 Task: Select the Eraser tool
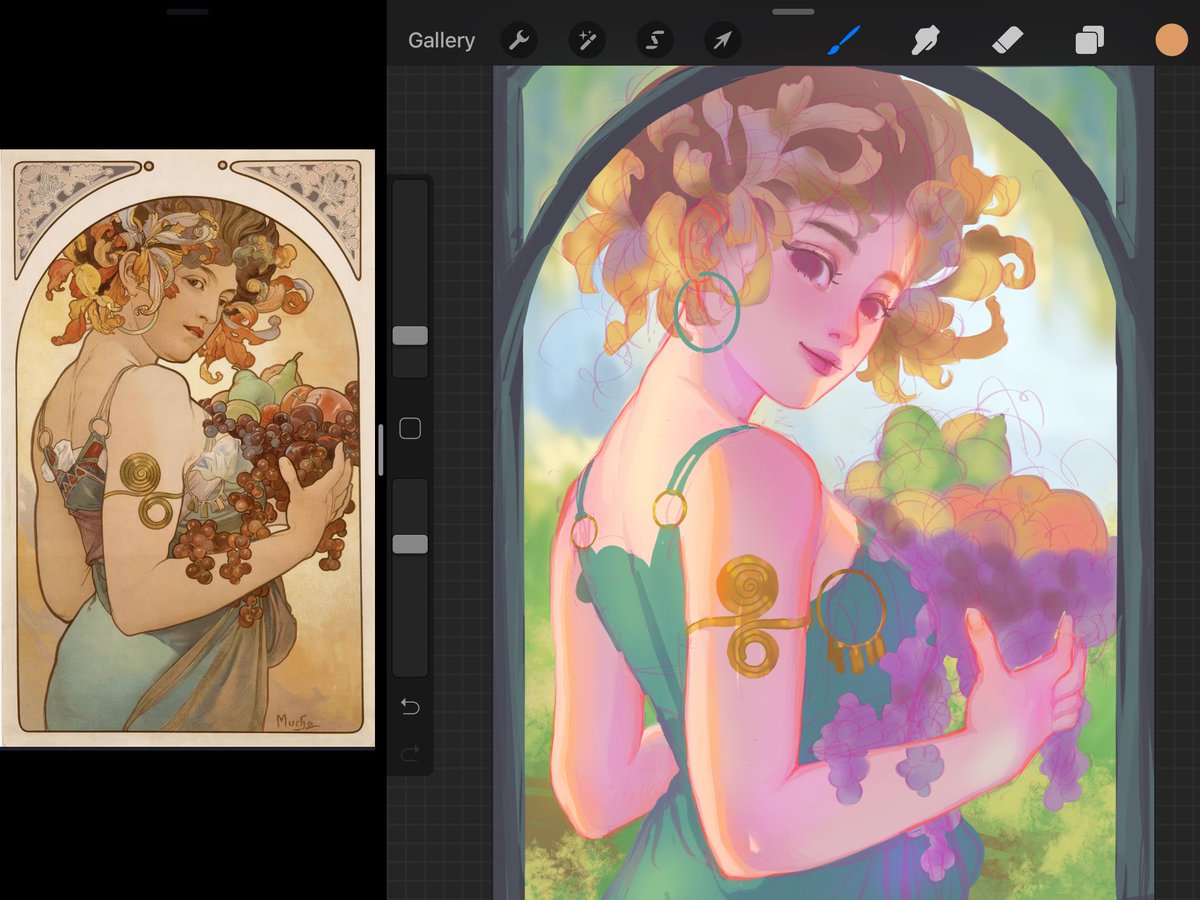(x=1008, y=41)
